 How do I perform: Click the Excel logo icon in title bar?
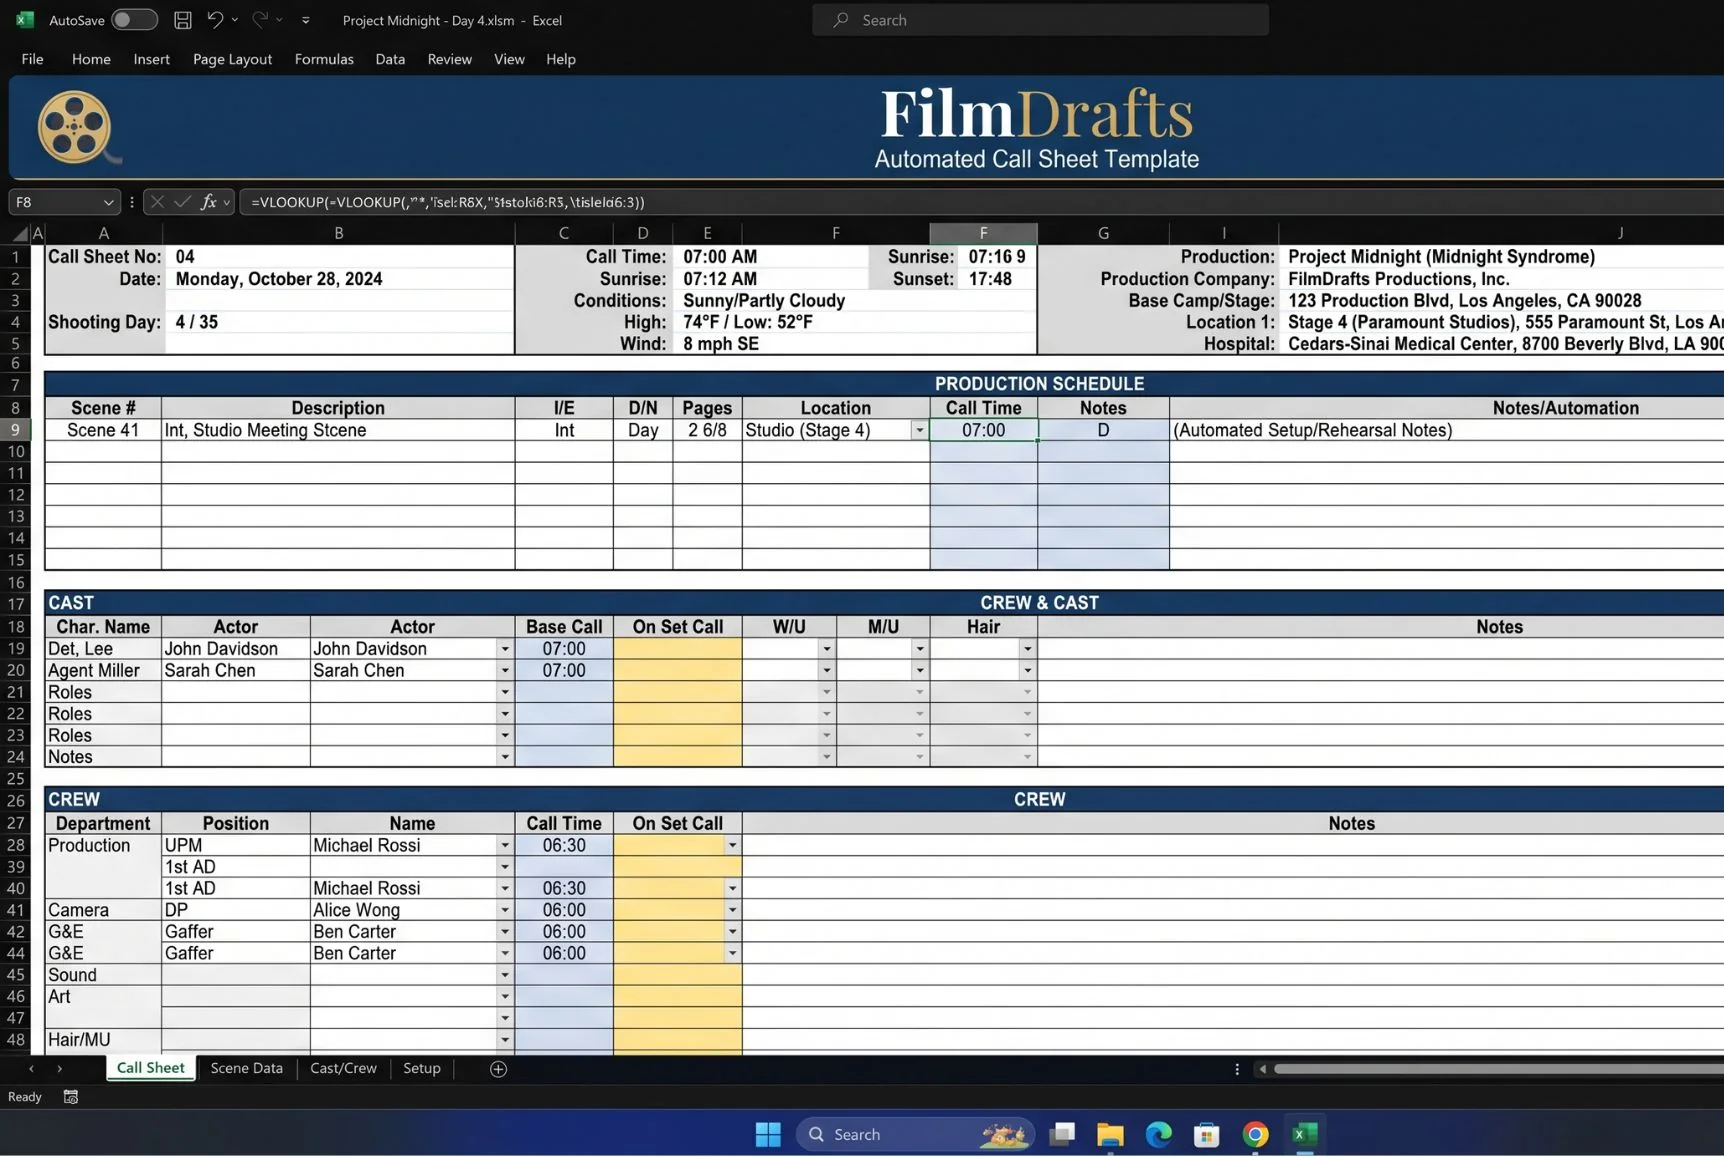pos(25,20)
